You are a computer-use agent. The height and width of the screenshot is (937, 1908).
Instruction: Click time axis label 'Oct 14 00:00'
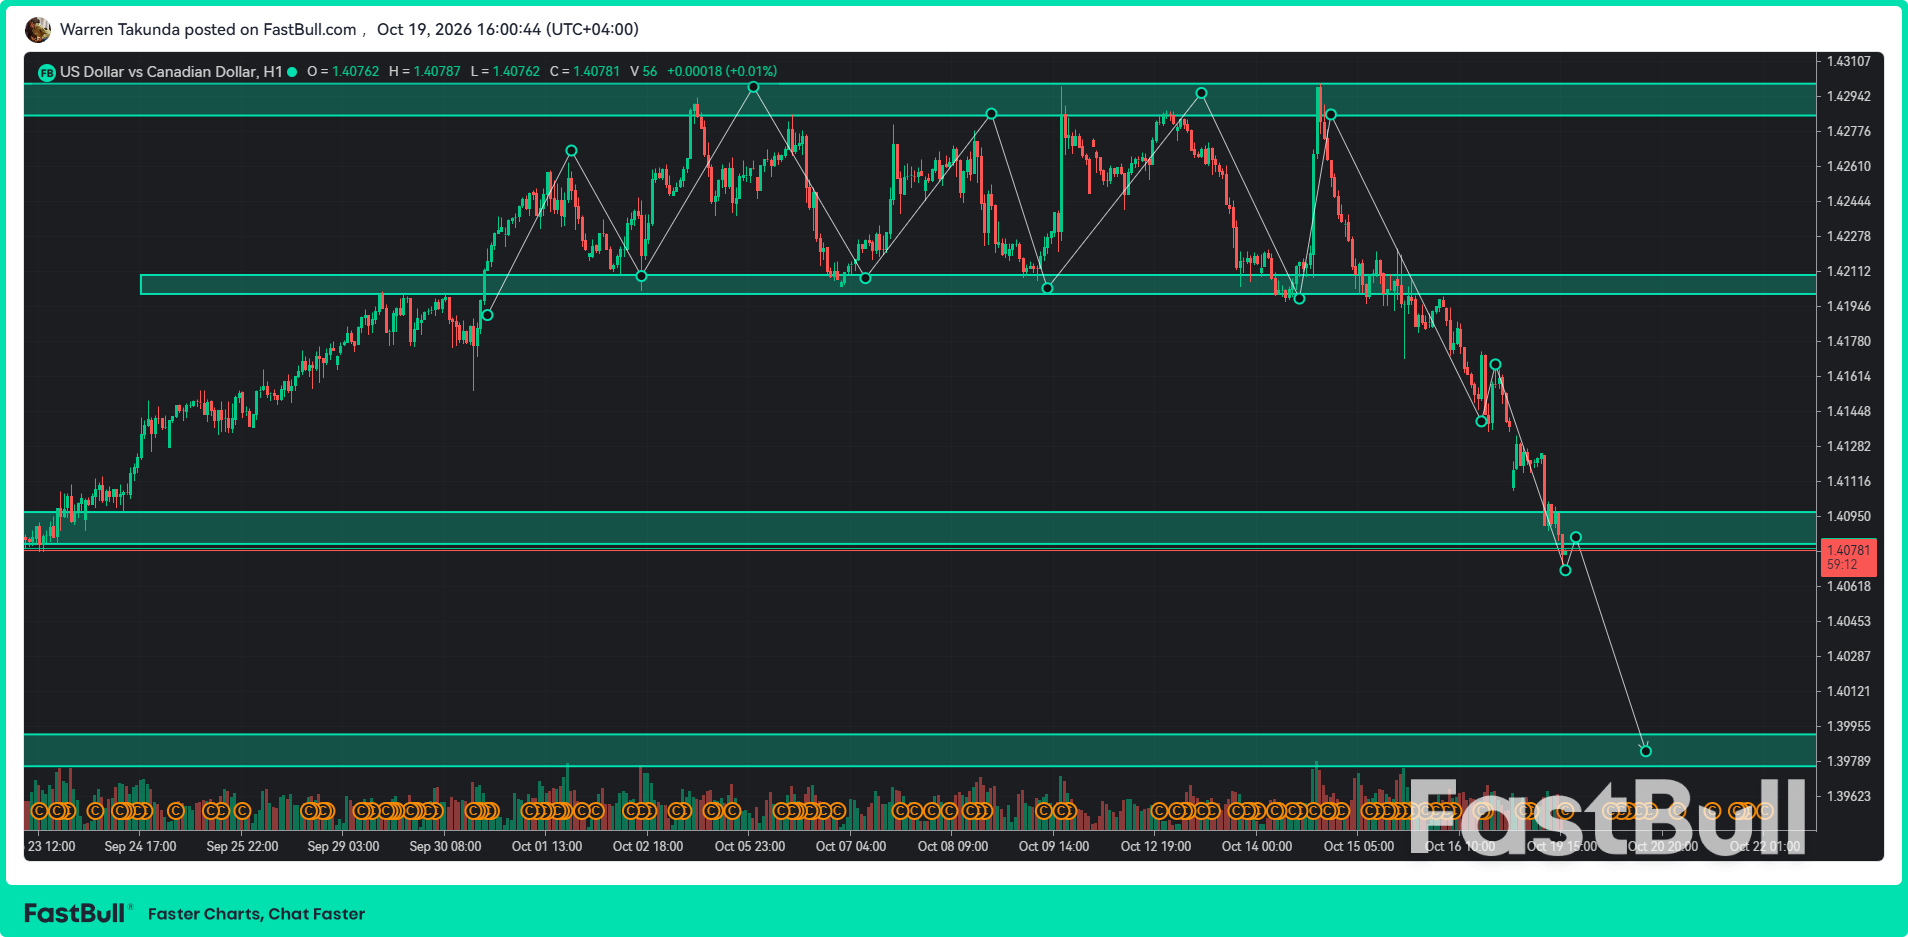point(1257,846)
